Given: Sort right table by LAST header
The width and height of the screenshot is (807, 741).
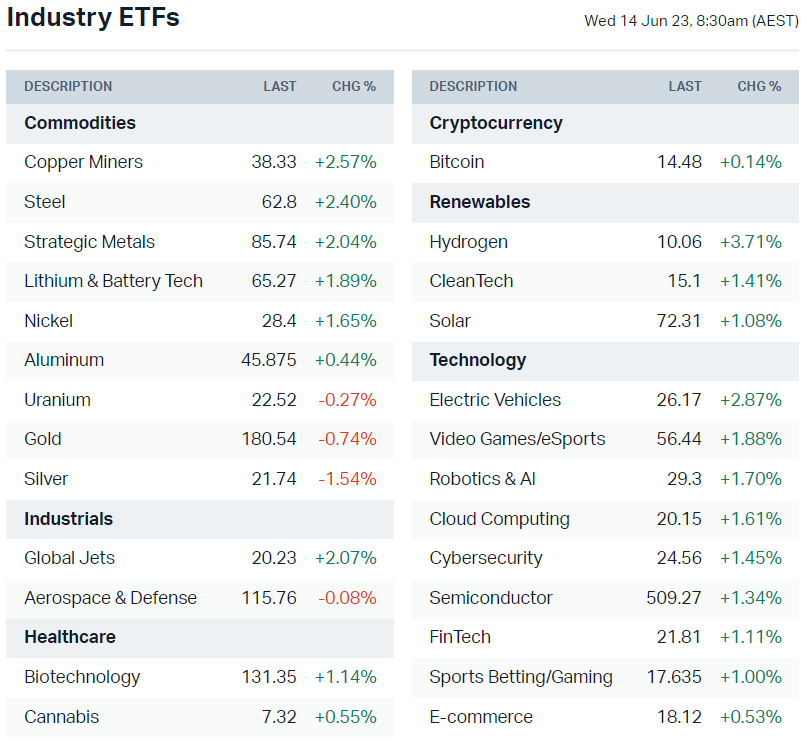Looking at the screenshot, I should tap(685, 87).
